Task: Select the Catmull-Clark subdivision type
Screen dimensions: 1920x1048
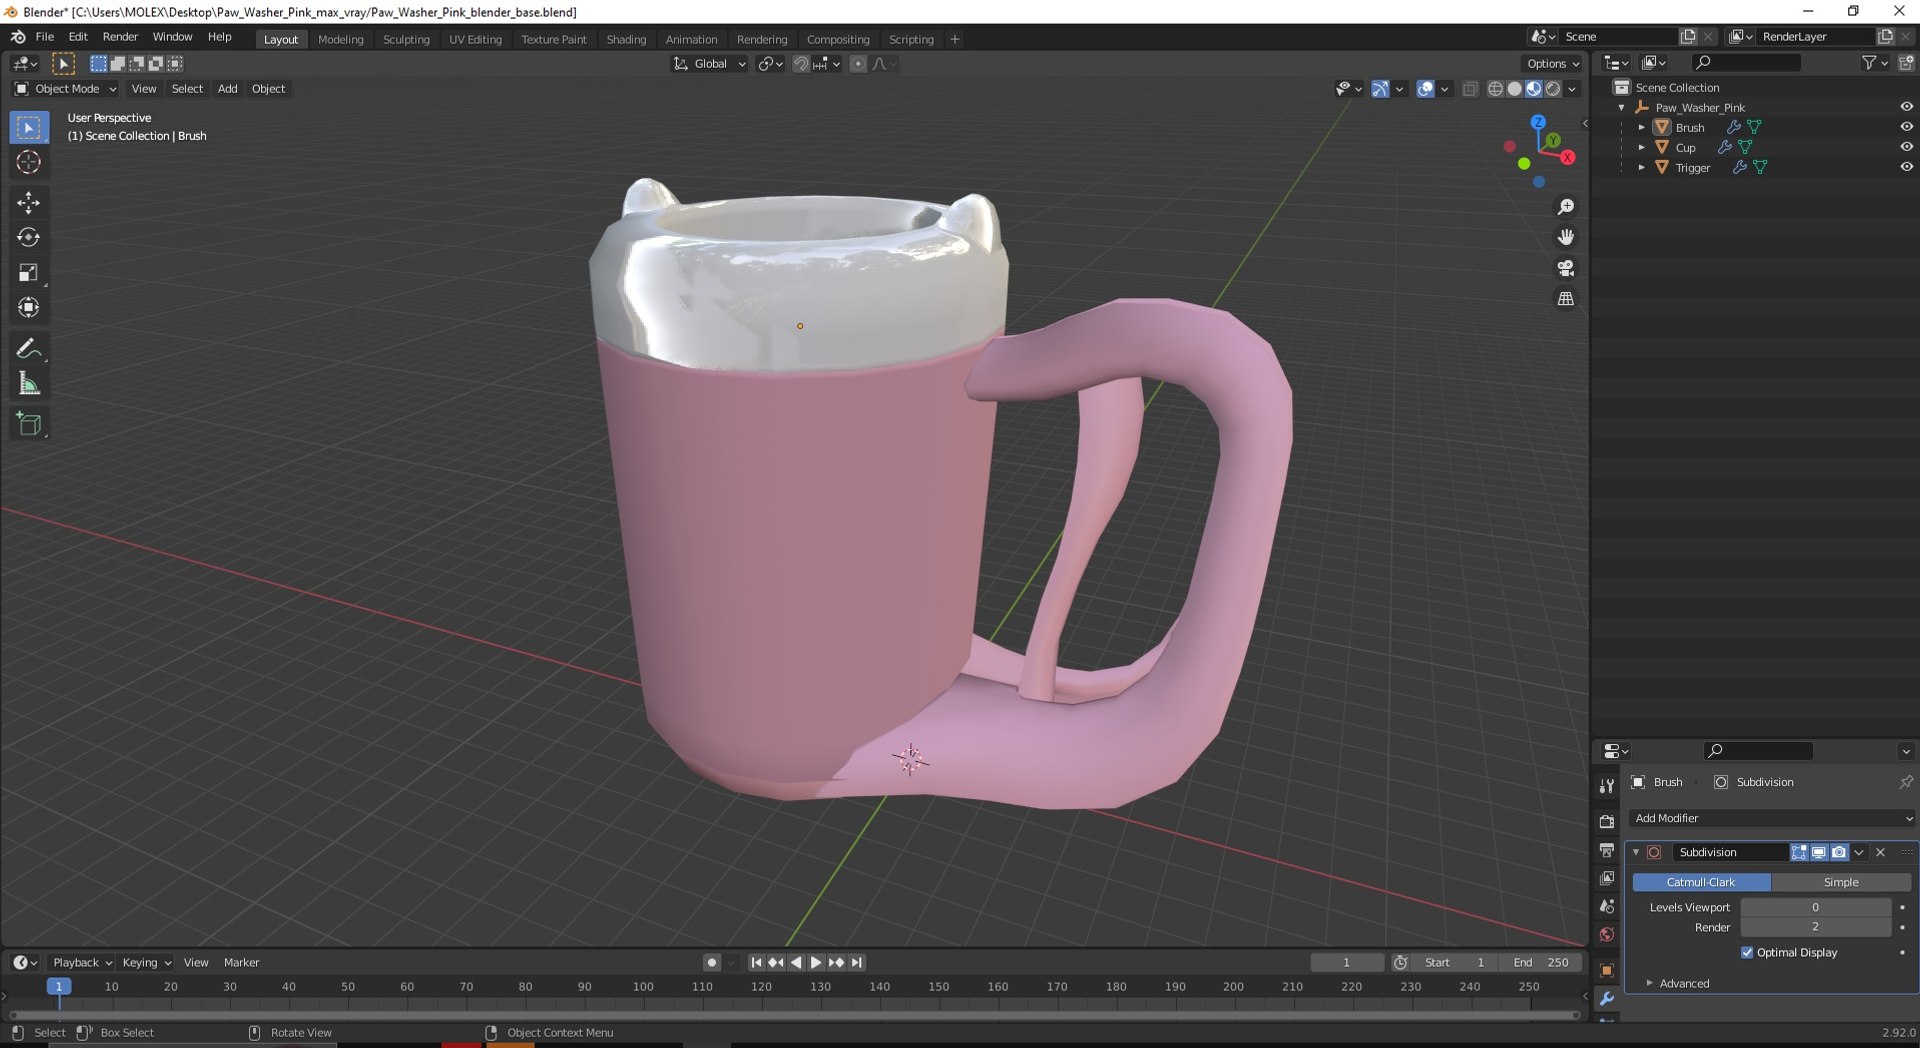Action: 1701,883
